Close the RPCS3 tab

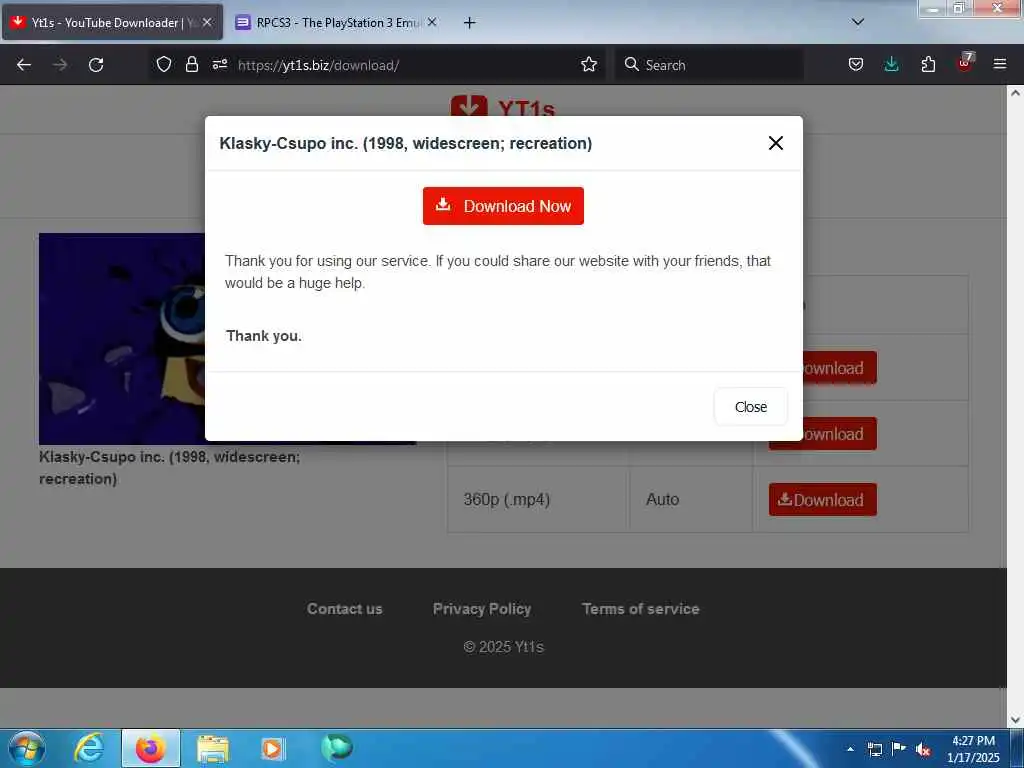click(x=432, y=22)
